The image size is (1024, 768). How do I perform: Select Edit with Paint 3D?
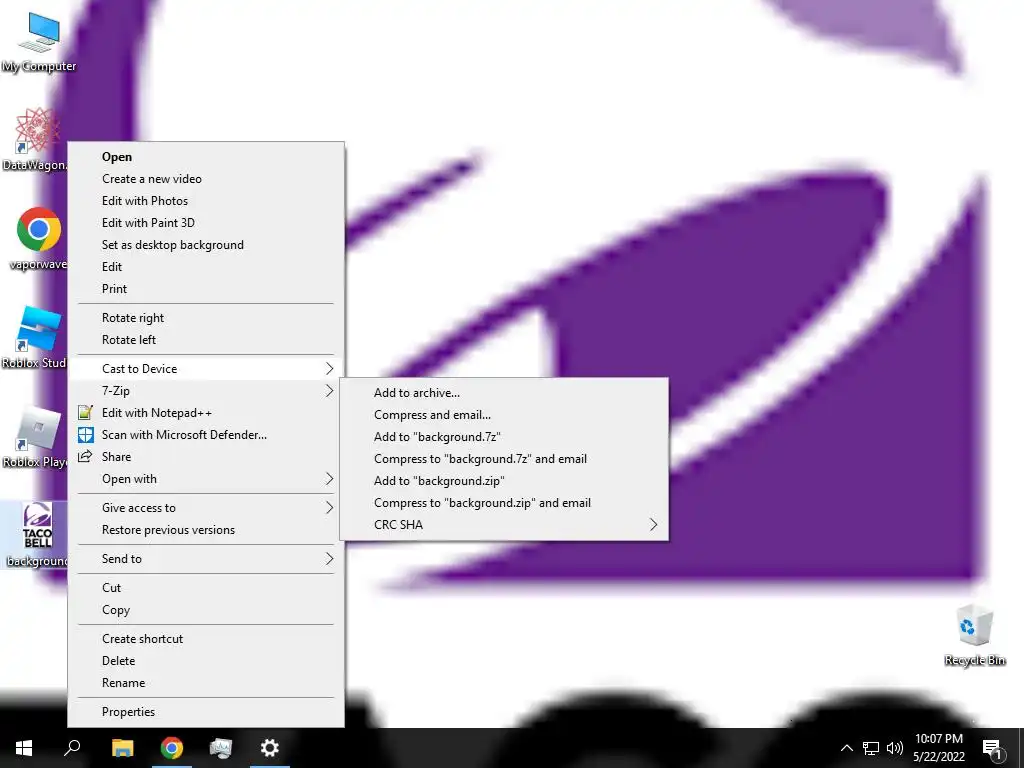click(x=206, y=223)
